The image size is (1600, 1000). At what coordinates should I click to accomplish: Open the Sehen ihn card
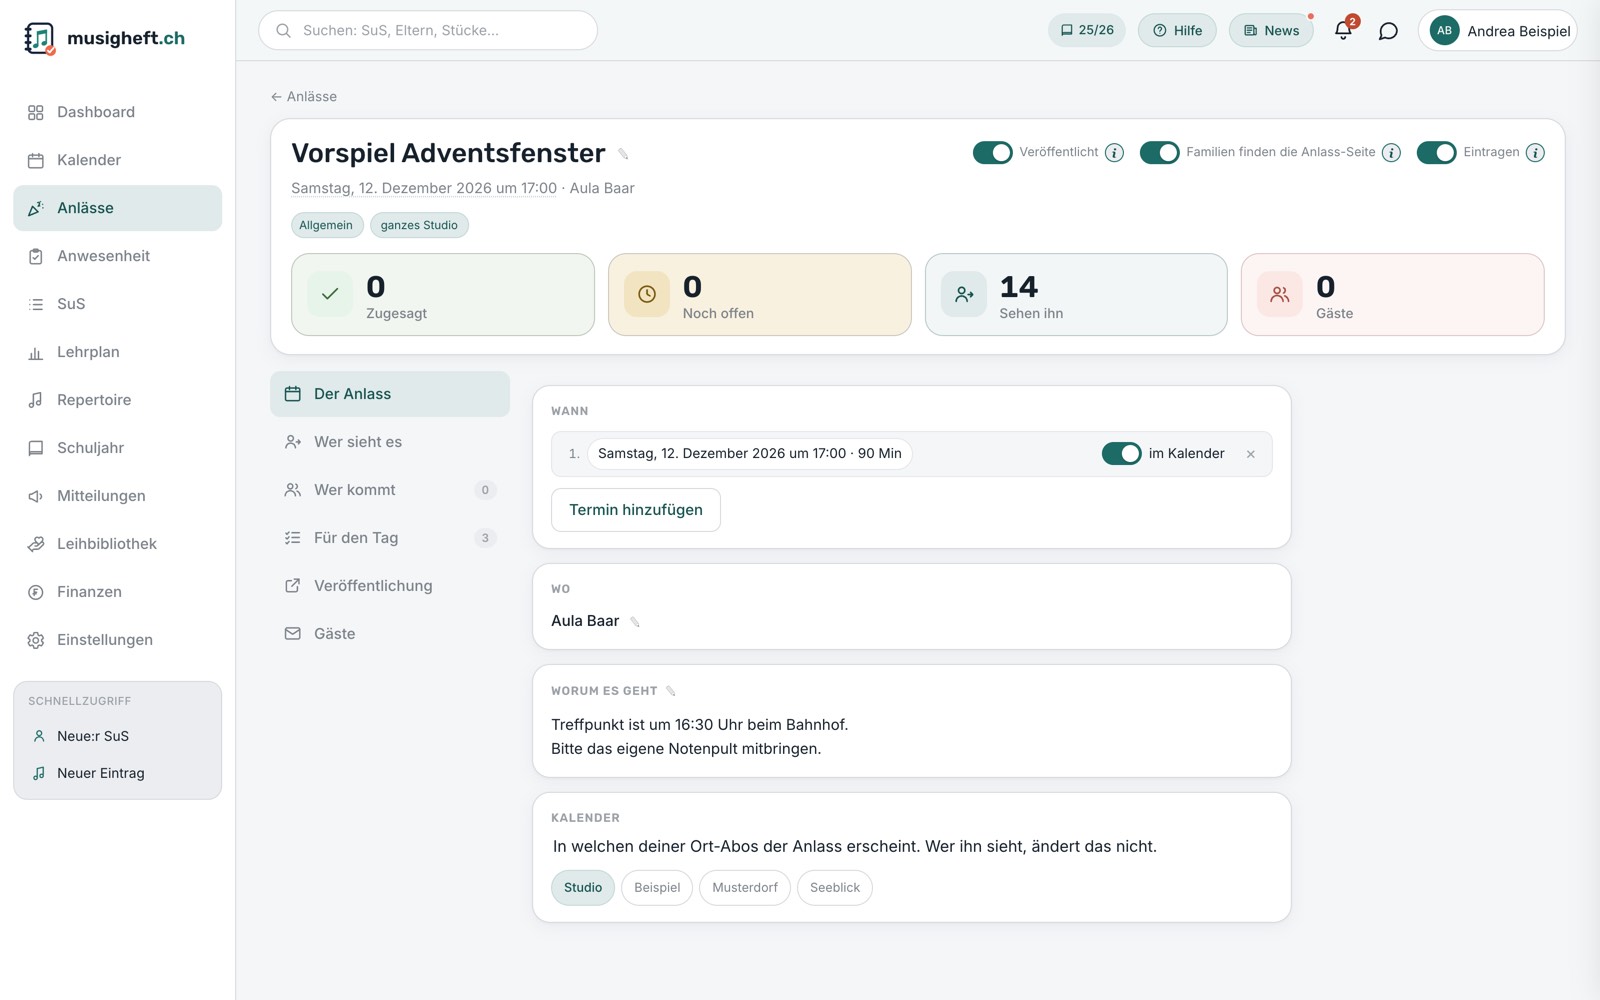pos(1076,294)
